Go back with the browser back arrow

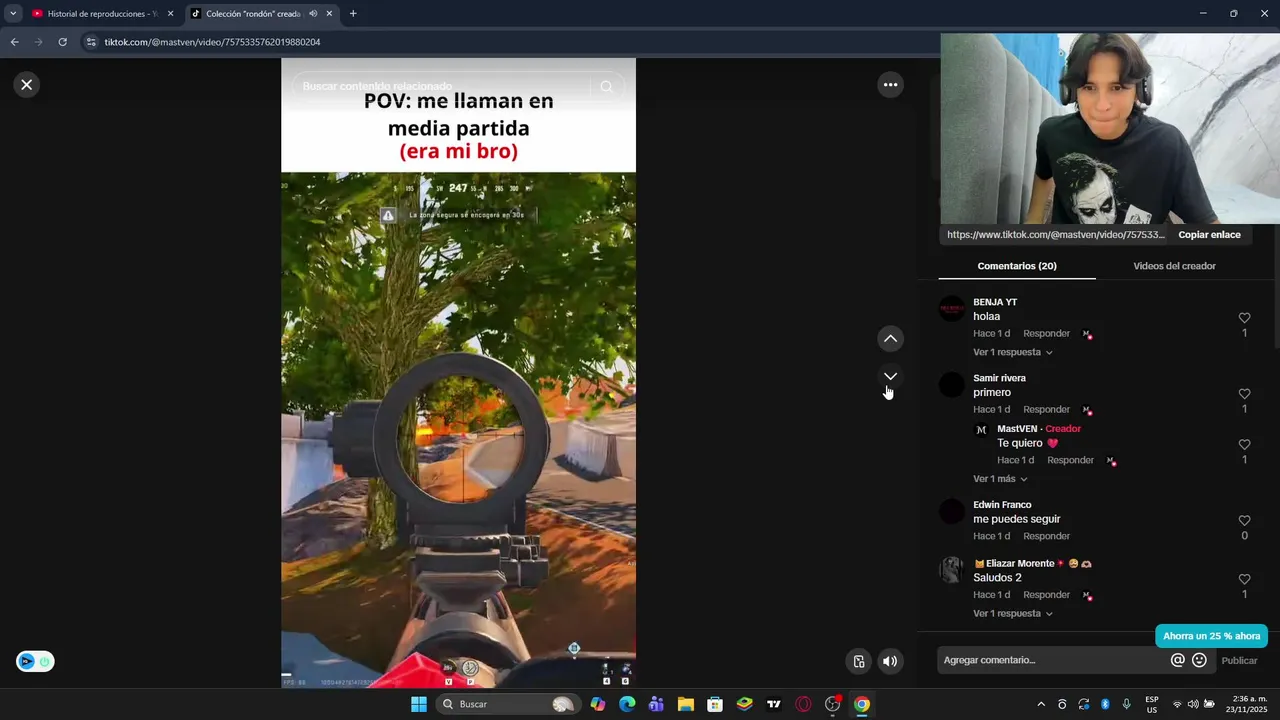(14, 42)
